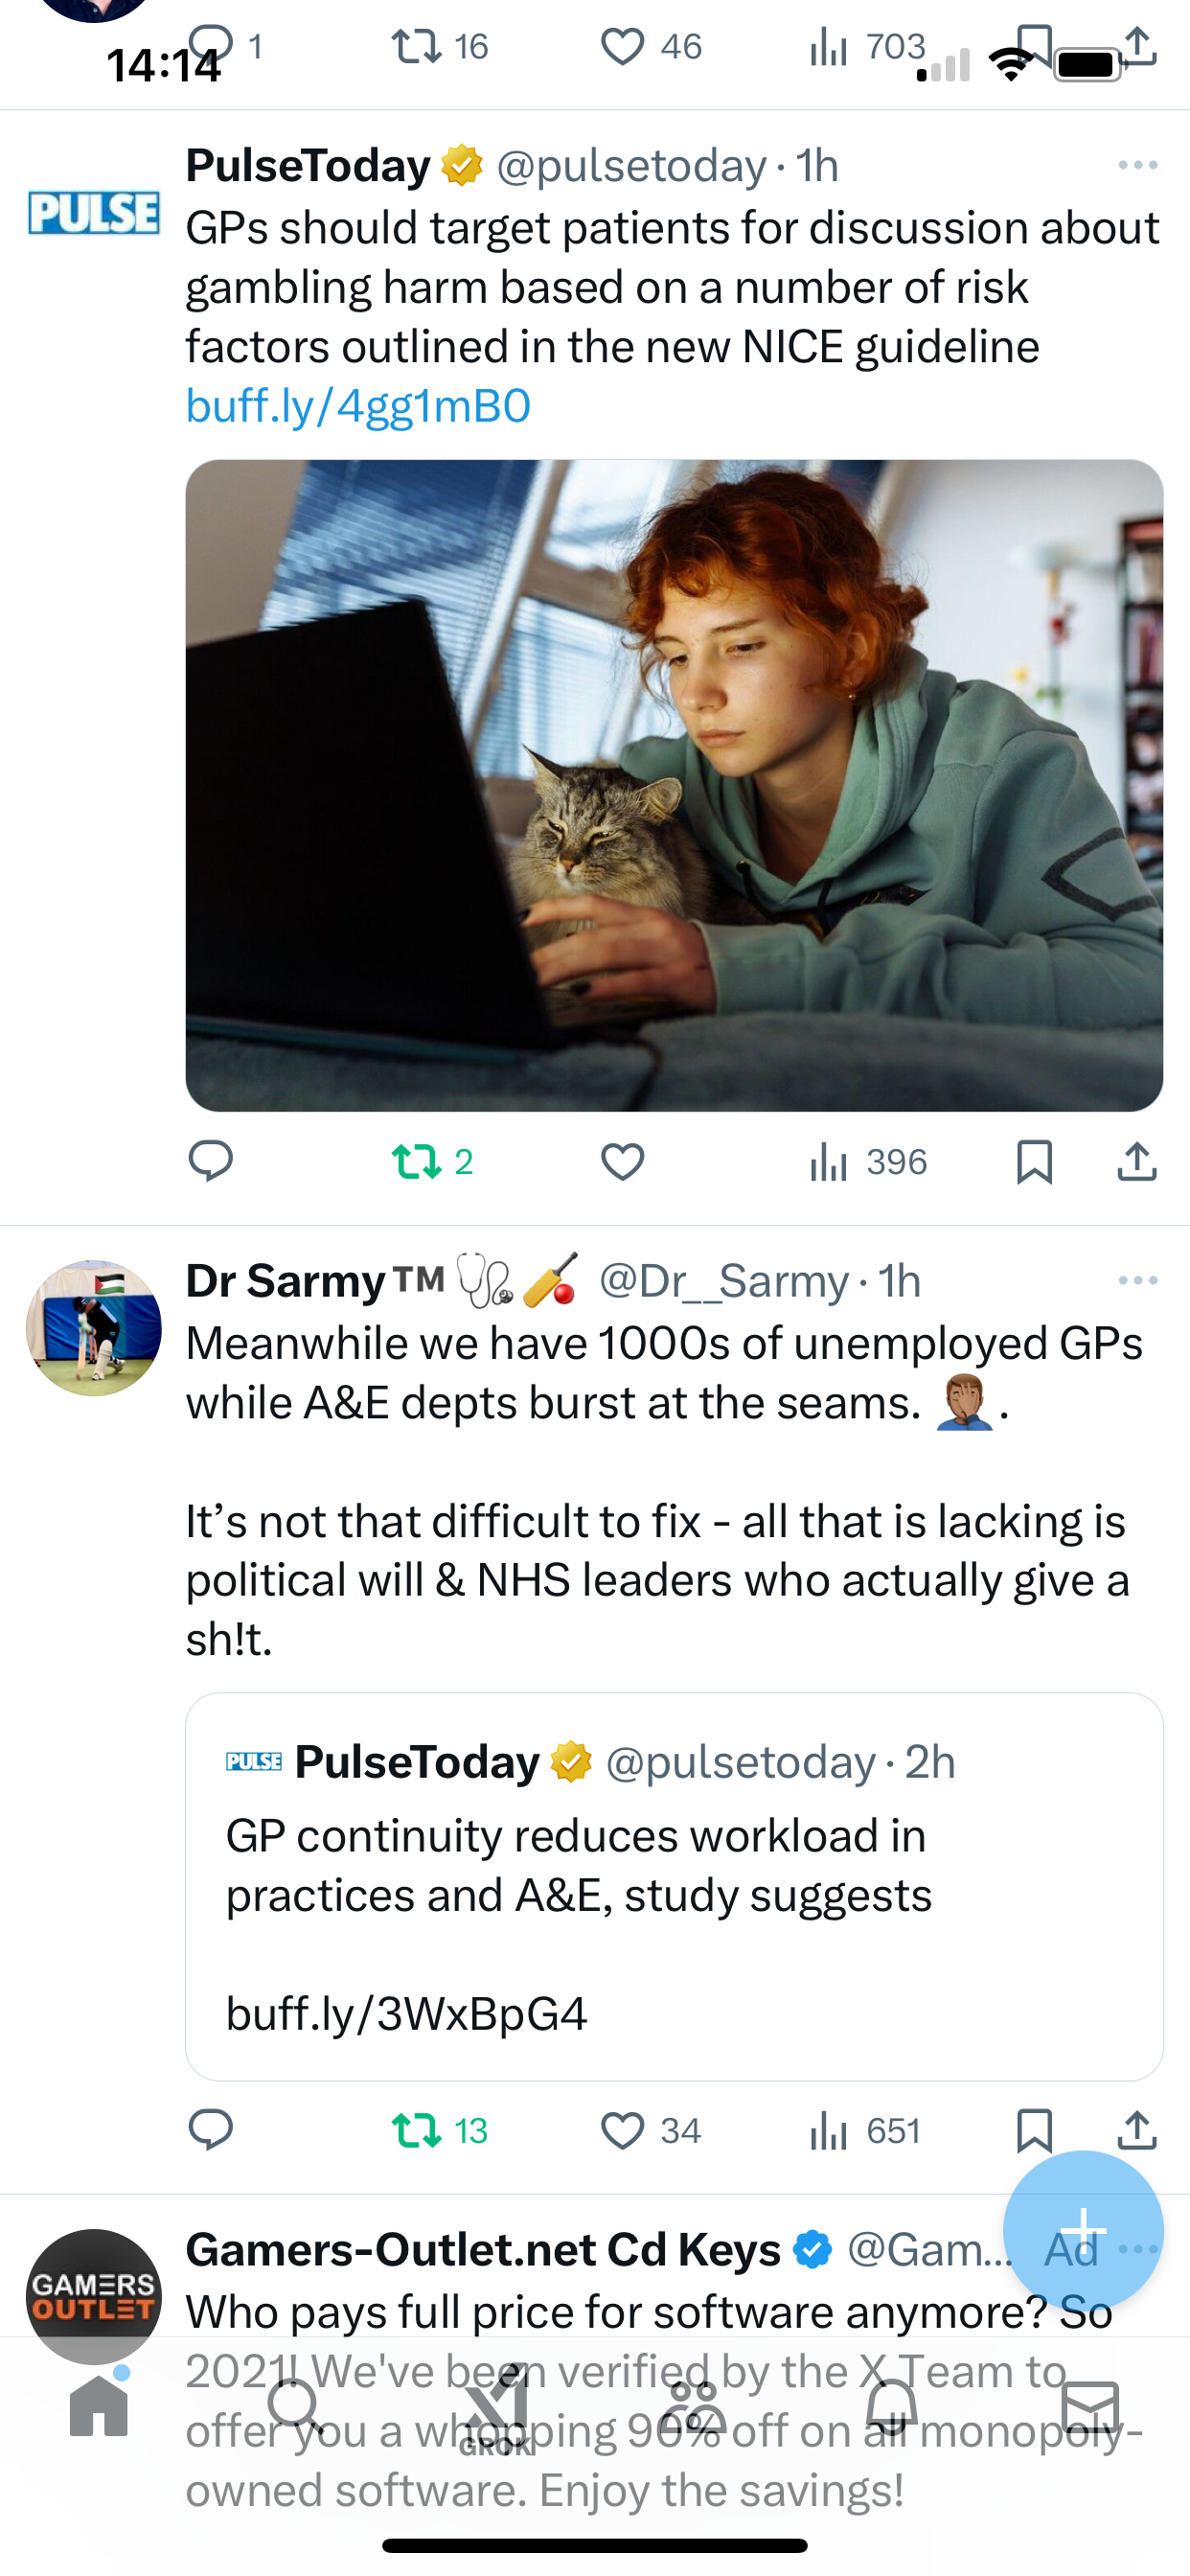Tap the compose new post button
Image resolution: width=1190 pixels, height=2576 pixels.
coord(1083,2231)
